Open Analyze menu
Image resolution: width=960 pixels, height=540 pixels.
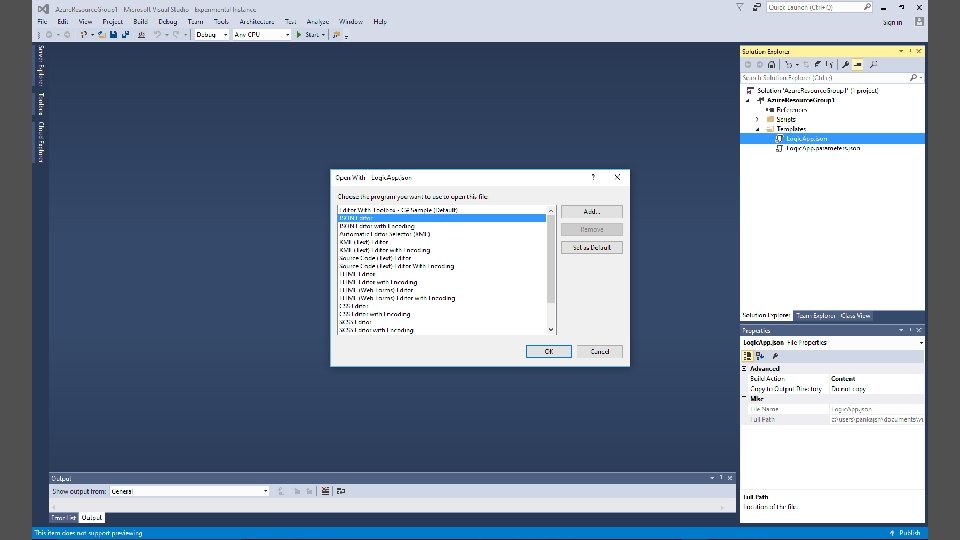click(318, 21)
